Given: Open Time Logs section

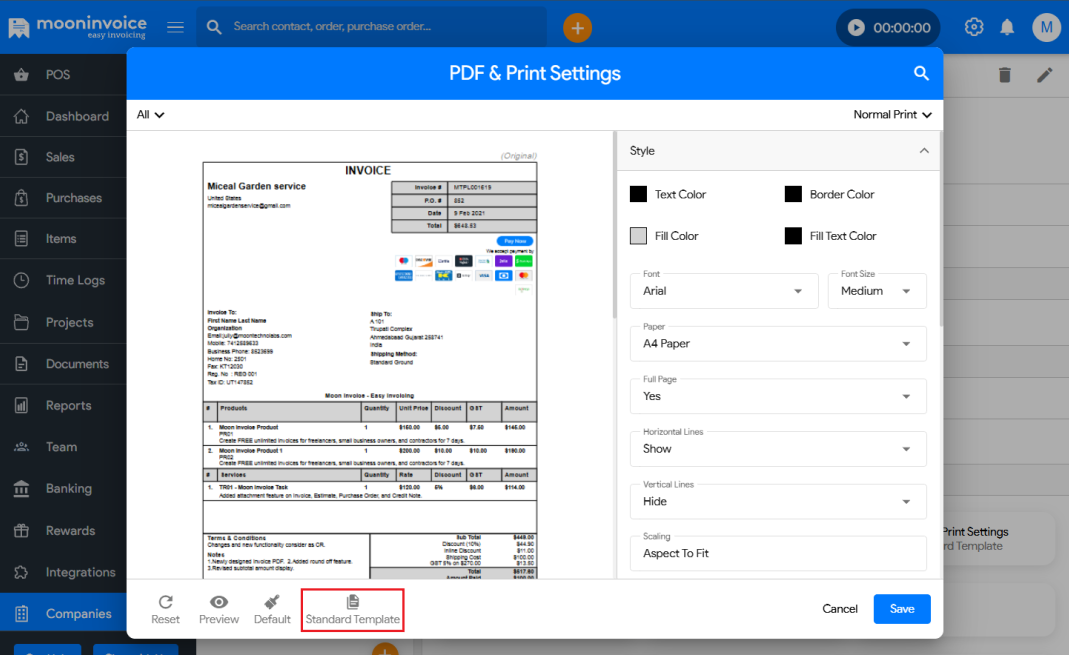Looking at the screenshot, I should (63, 281).
